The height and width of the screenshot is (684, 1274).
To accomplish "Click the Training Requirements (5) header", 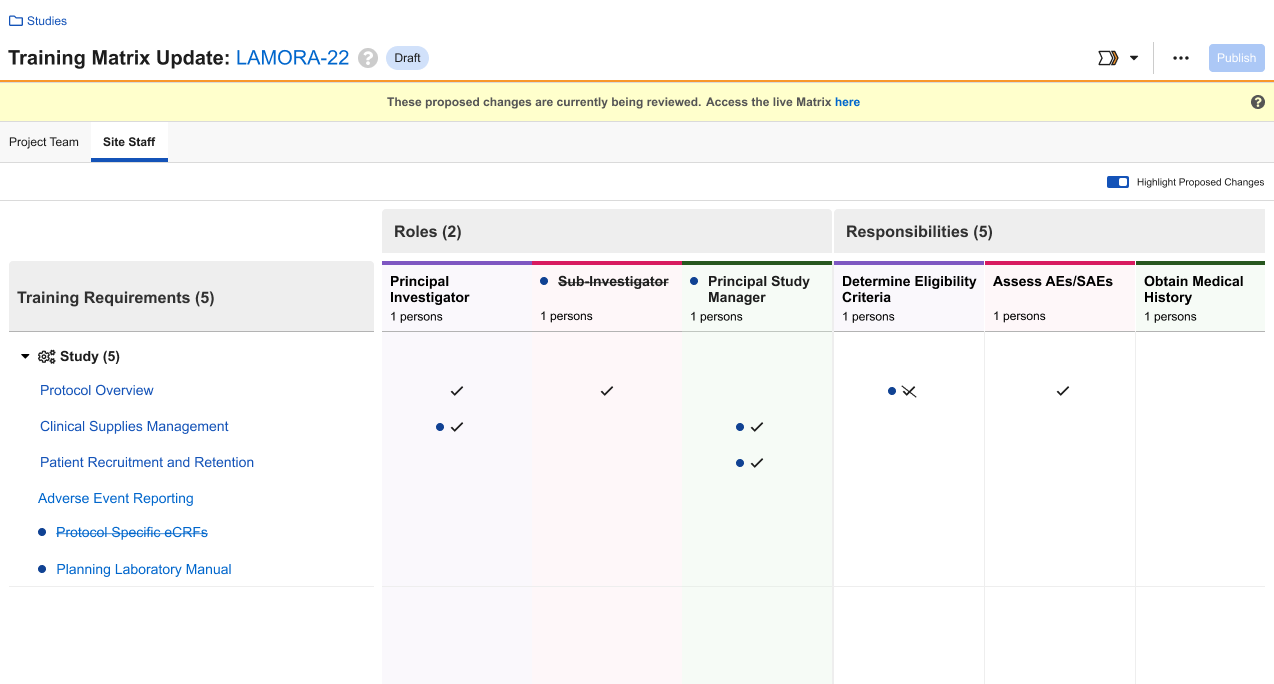I will click(191, 297).
